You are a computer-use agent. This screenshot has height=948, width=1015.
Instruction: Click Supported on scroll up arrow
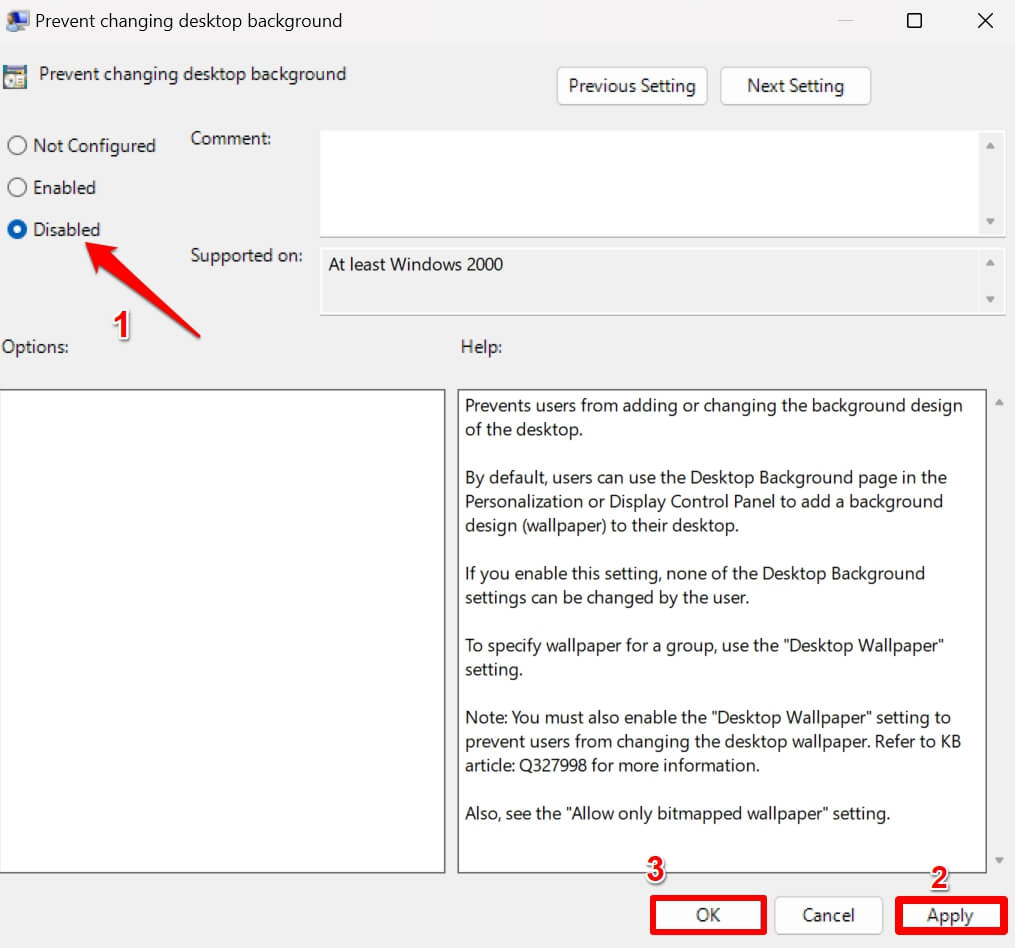pos(990,263)
